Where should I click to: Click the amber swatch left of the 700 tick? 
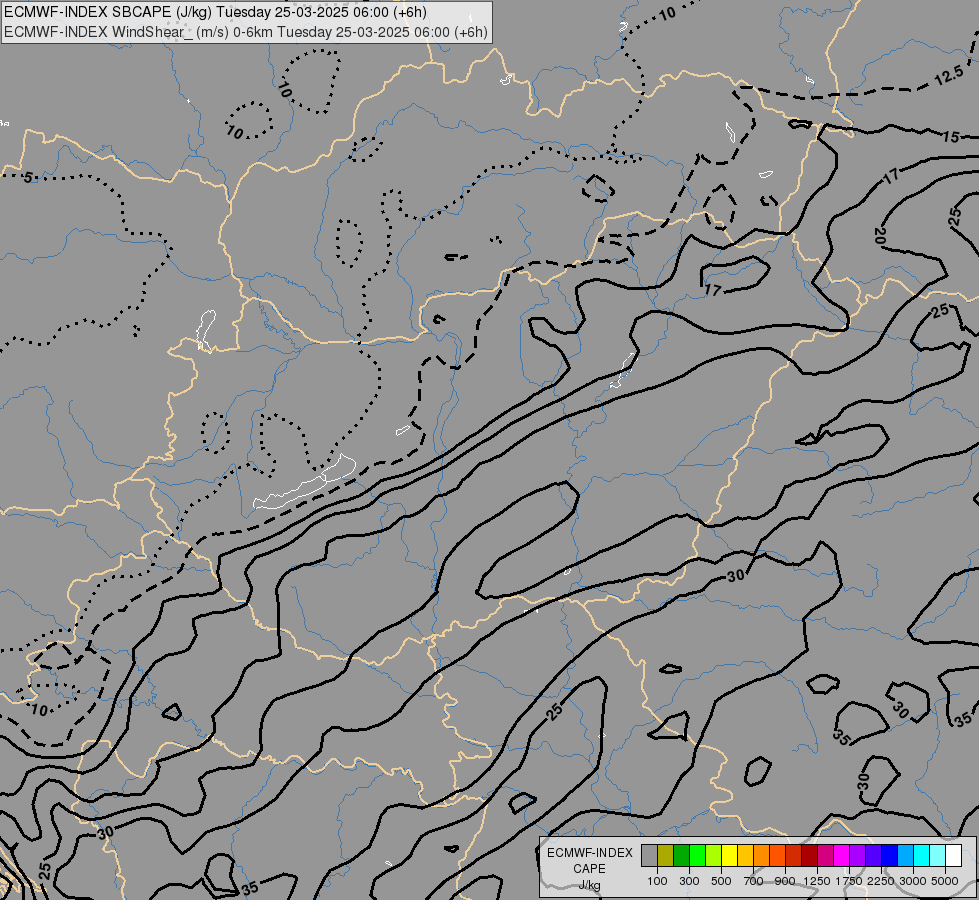point(745,856)
